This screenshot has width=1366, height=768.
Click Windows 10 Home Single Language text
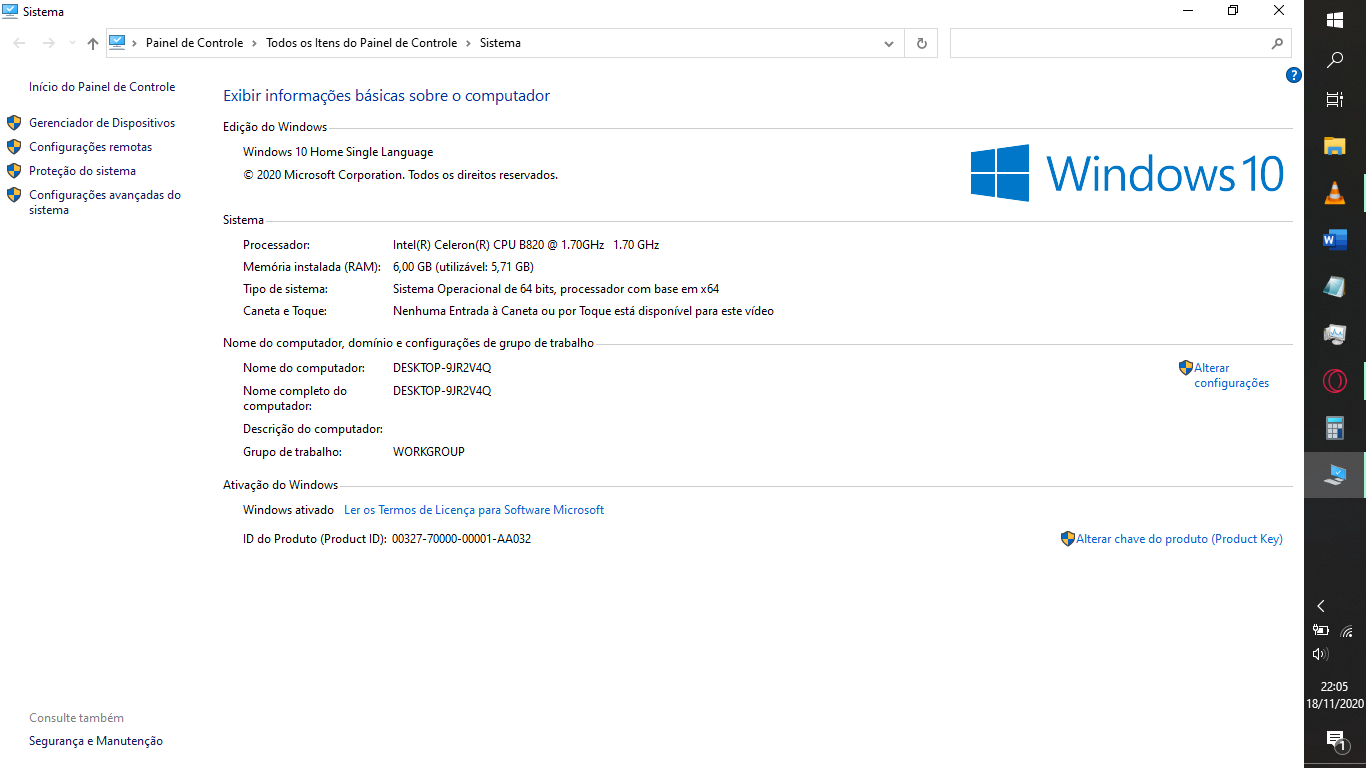point(338,153)
